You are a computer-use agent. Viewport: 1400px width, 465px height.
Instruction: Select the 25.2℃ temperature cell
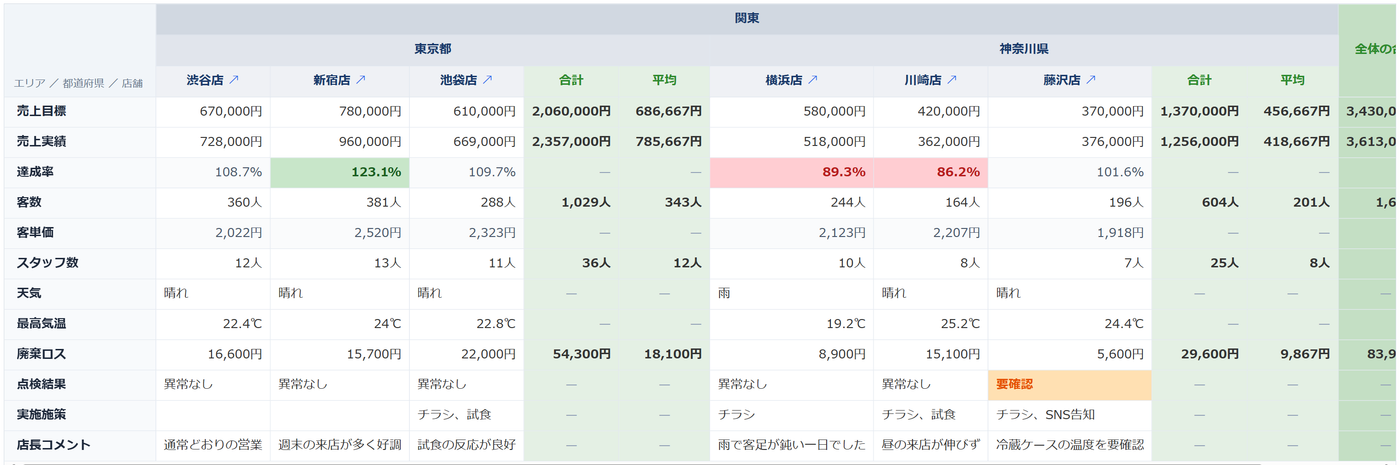(x=930, y=324)
